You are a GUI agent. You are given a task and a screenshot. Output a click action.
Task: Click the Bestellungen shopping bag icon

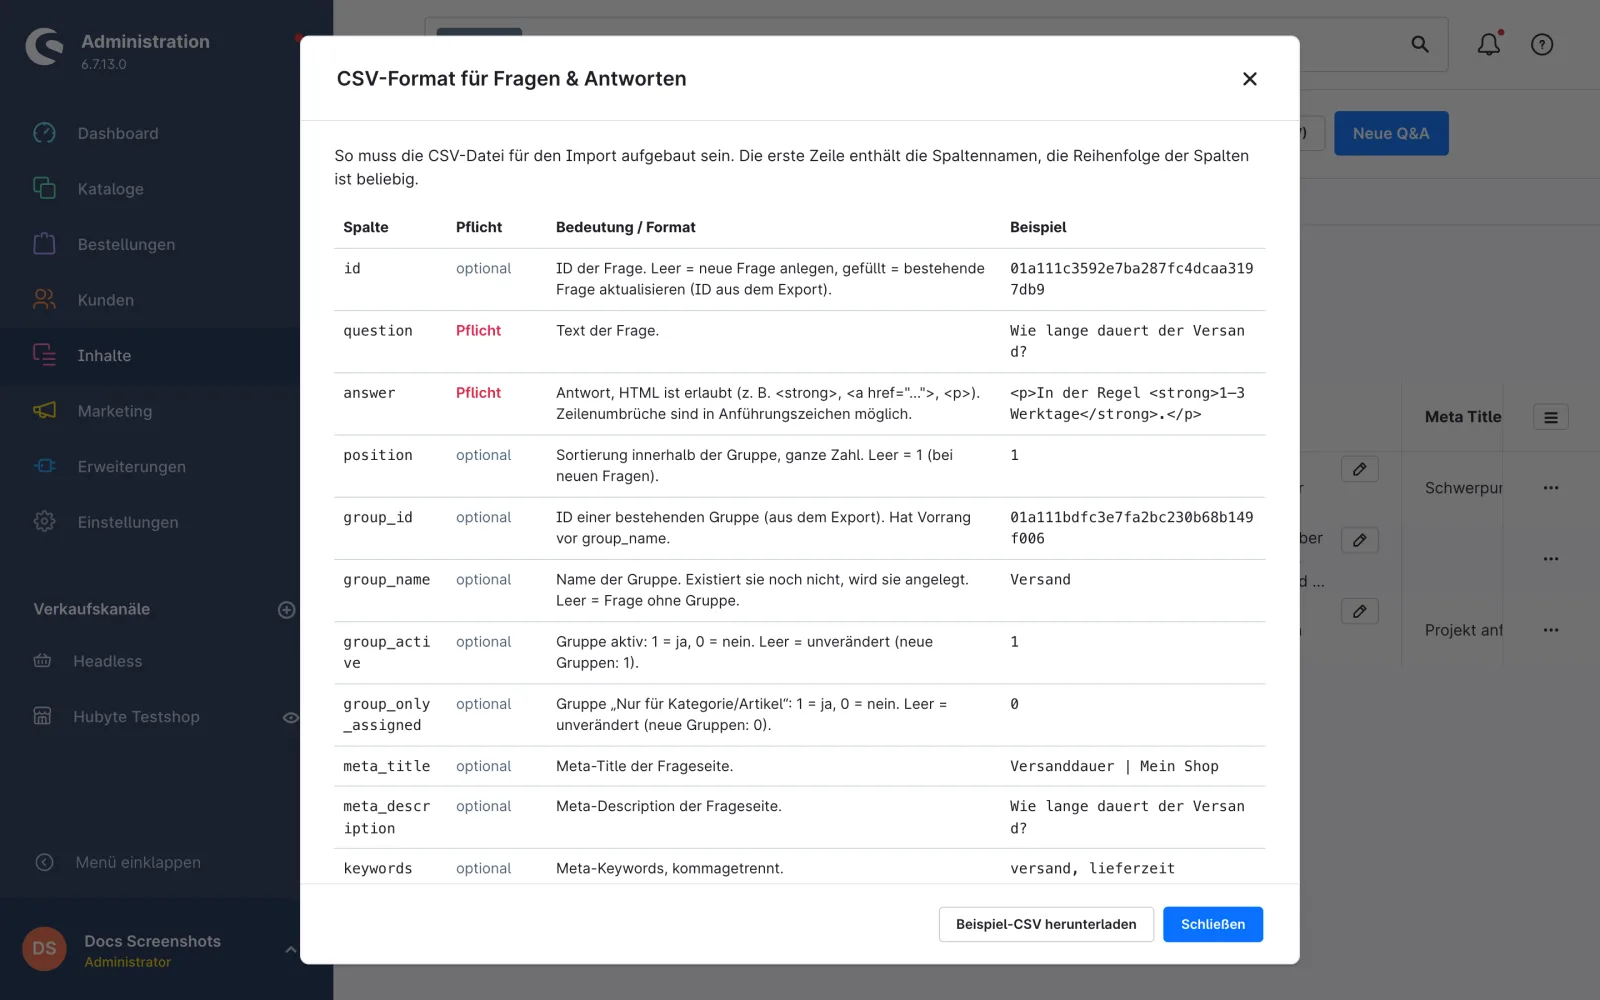coord(44,244)
